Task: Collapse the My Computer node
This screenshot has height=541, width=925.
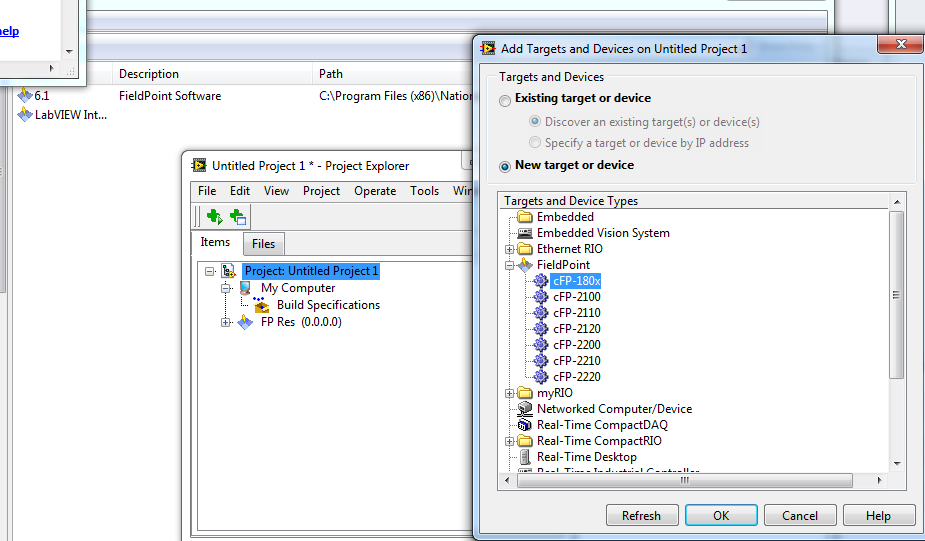Action: coord(226,288)
